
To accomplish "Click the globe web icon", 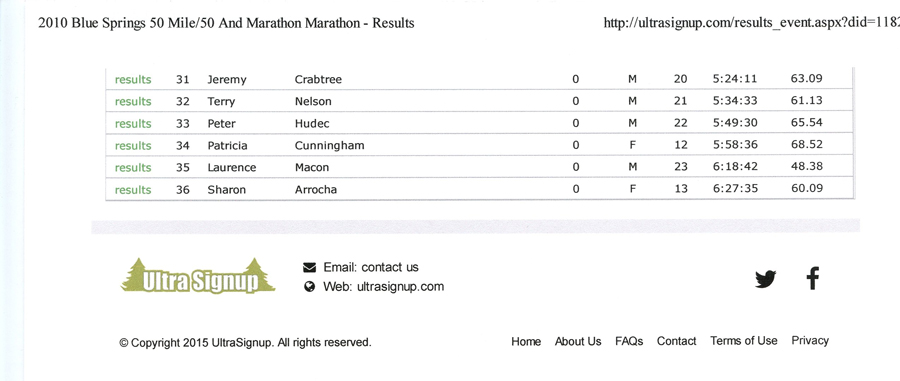I will 309,287.
